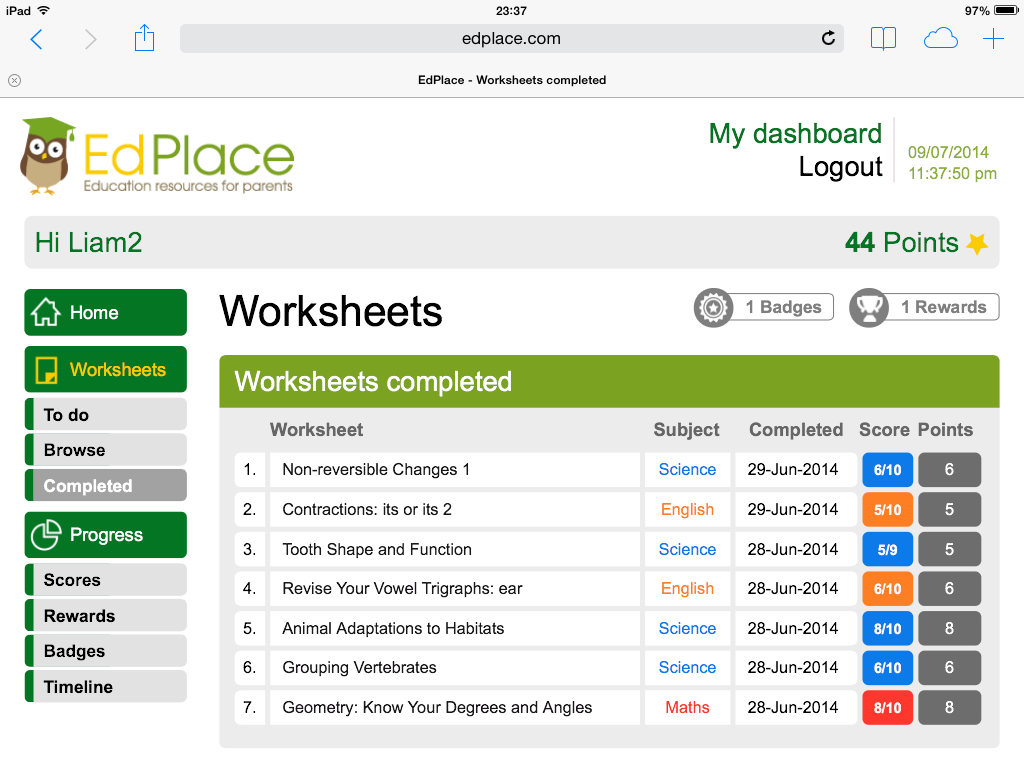Close the EdPlace tab with x icon
The height and width of the screenshot is (768, 1024).
point(14,80)
